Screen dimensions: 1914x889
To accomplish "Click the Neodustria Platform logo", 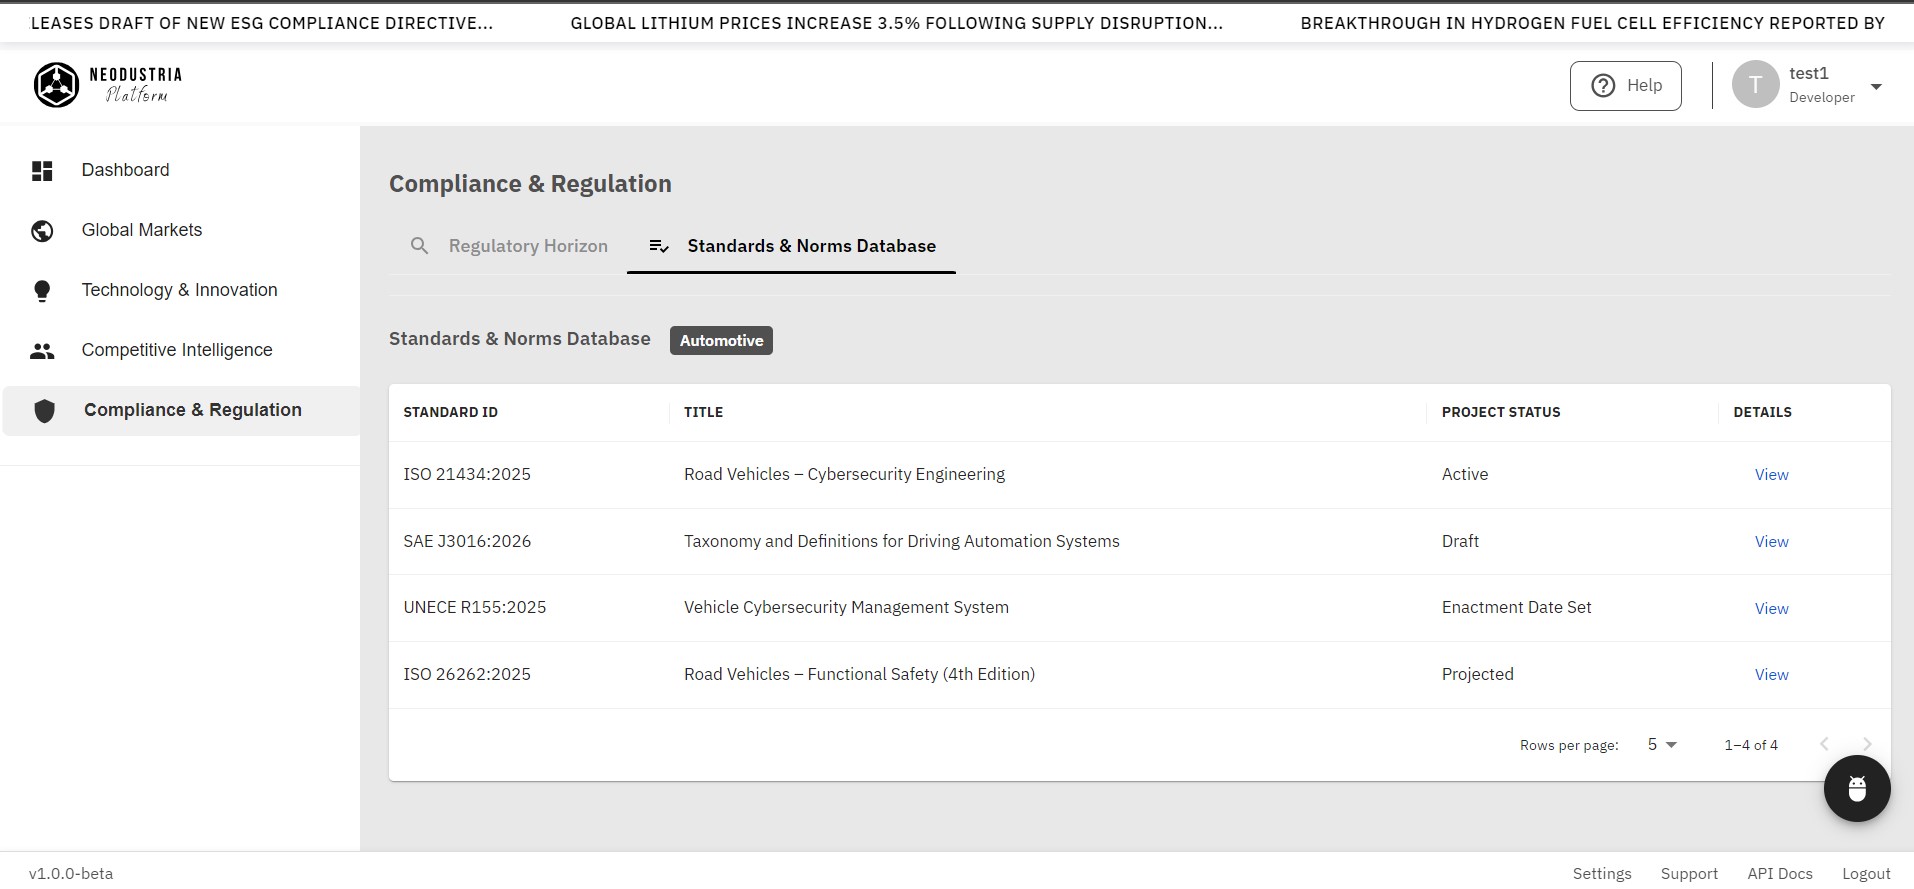I will coord(108,85).
